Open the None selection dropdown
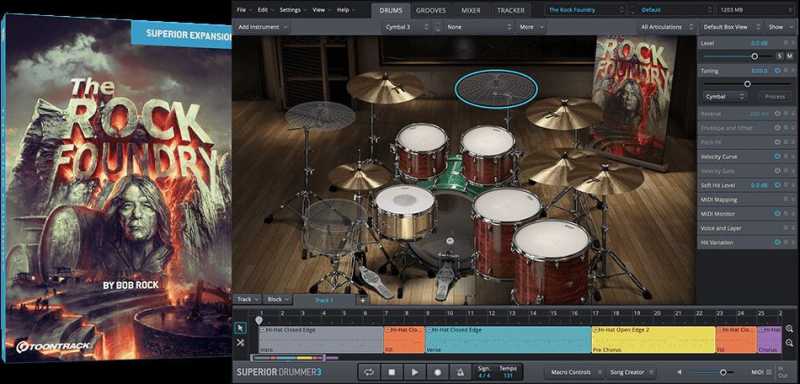Screen dimensions: 800x384 pyautogui.click(x=478, y=27)
